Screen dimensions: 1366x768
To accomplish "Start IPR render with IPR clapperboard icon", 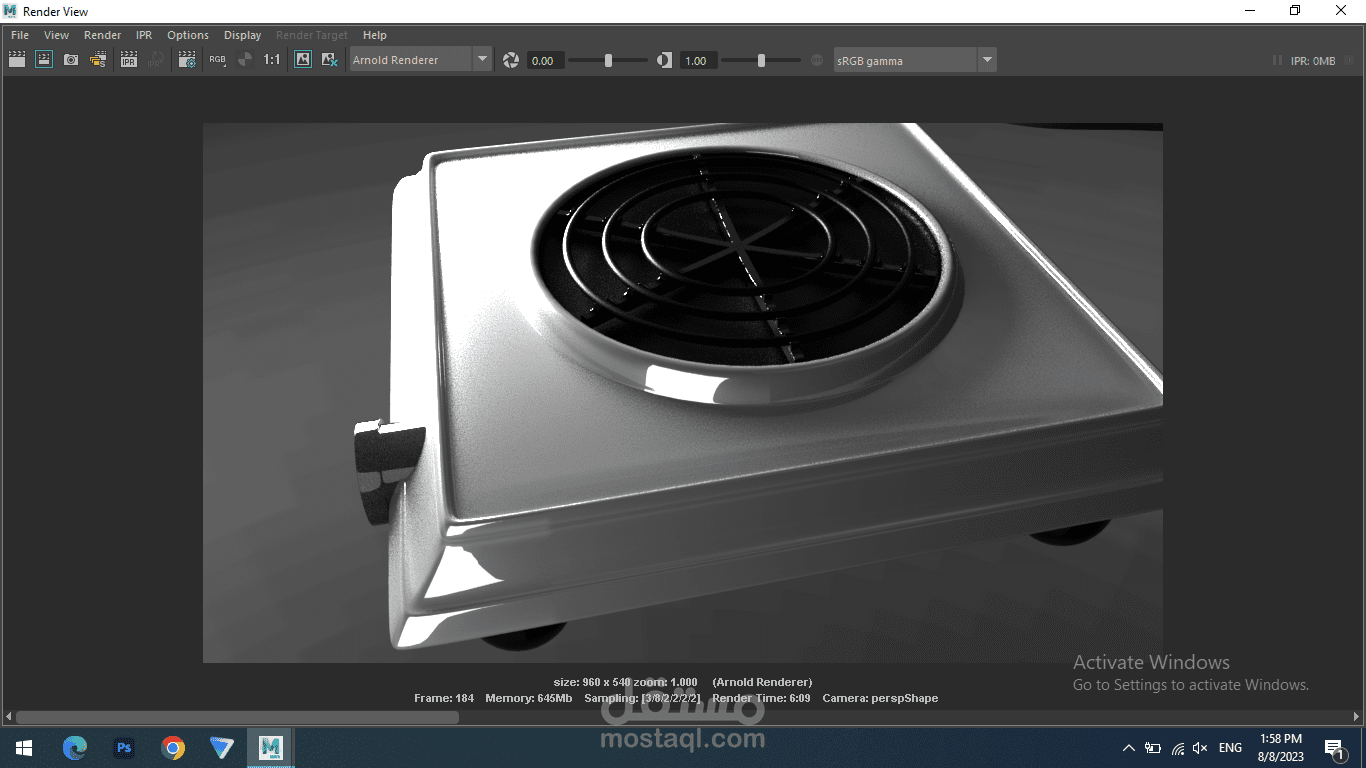I will pyautogui.click(x=129, y=60).
